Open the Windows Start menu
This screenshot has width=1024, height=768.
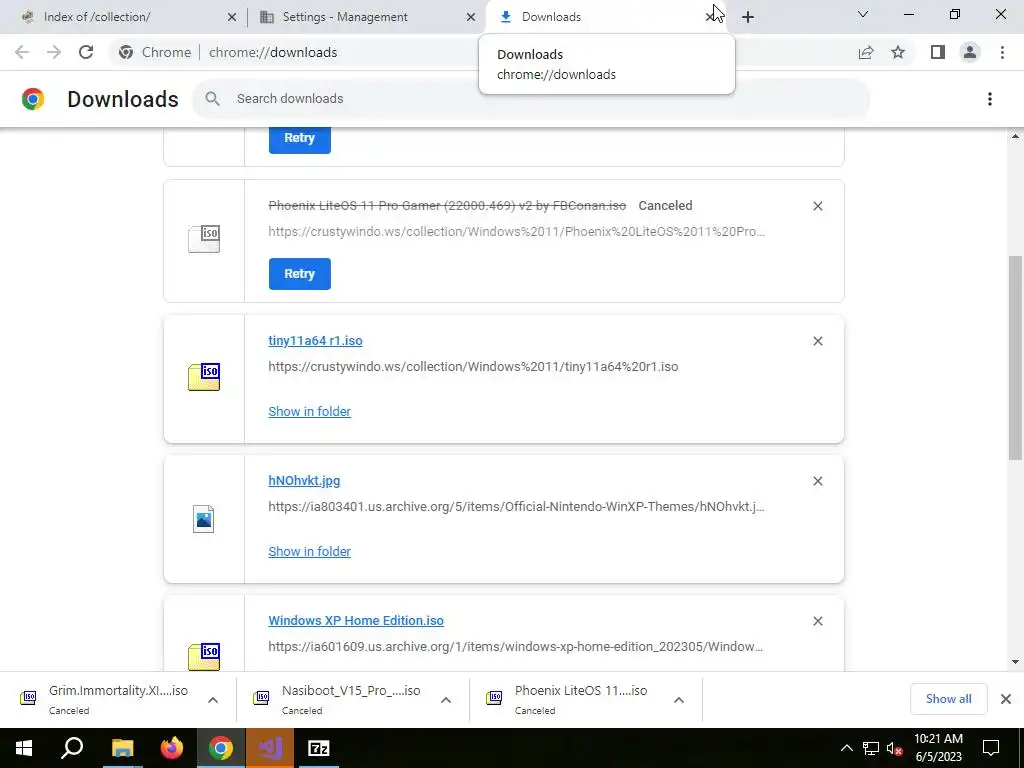coord(24,748)
